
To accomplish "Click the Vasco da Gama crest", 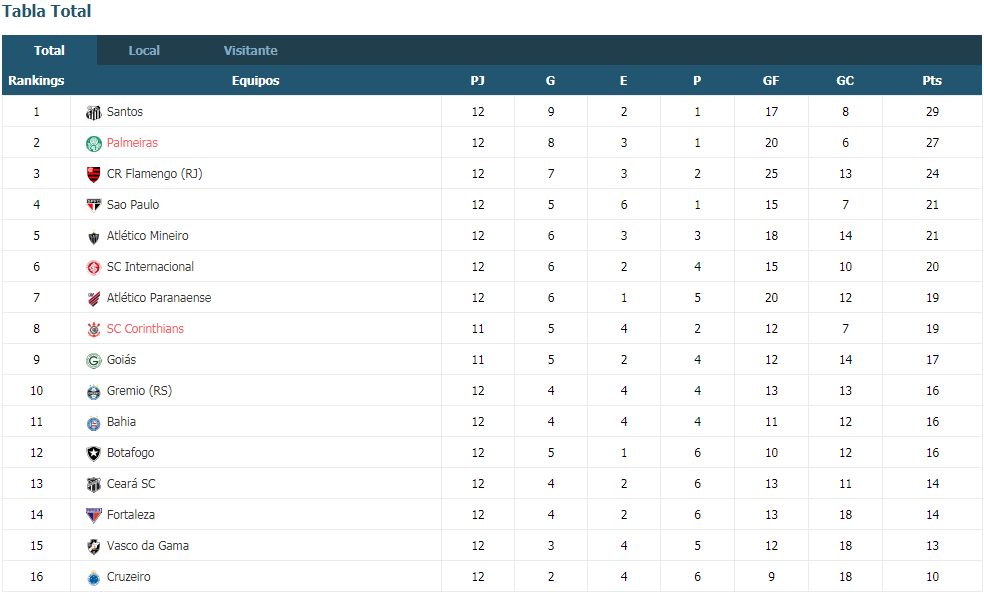I will (94, 546).
